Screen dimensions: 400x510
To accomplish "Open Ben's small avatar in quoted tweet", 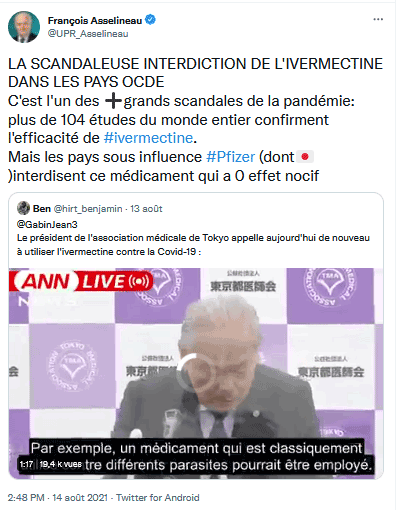I will click(23, 208).
